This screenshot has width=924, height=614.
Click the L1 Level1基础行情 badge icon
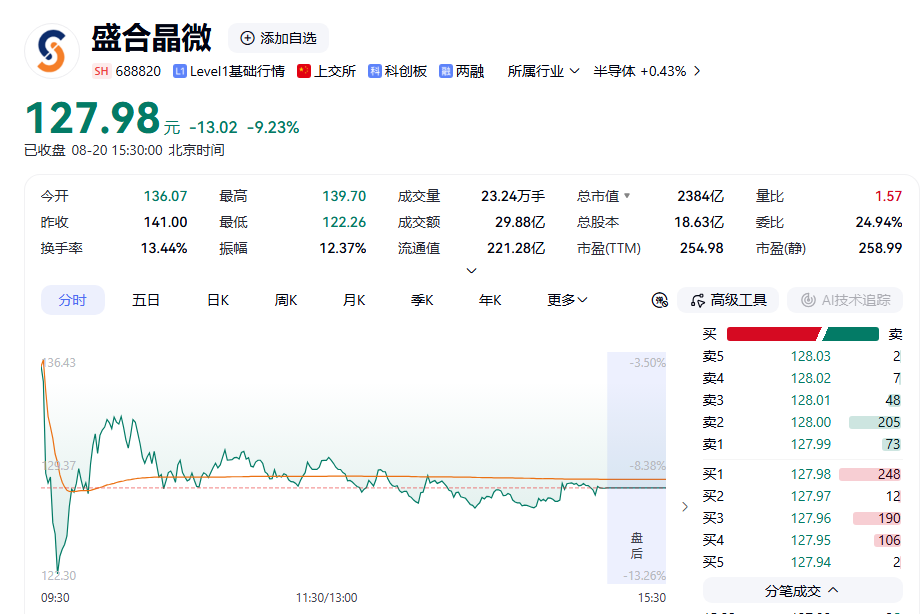180,71
